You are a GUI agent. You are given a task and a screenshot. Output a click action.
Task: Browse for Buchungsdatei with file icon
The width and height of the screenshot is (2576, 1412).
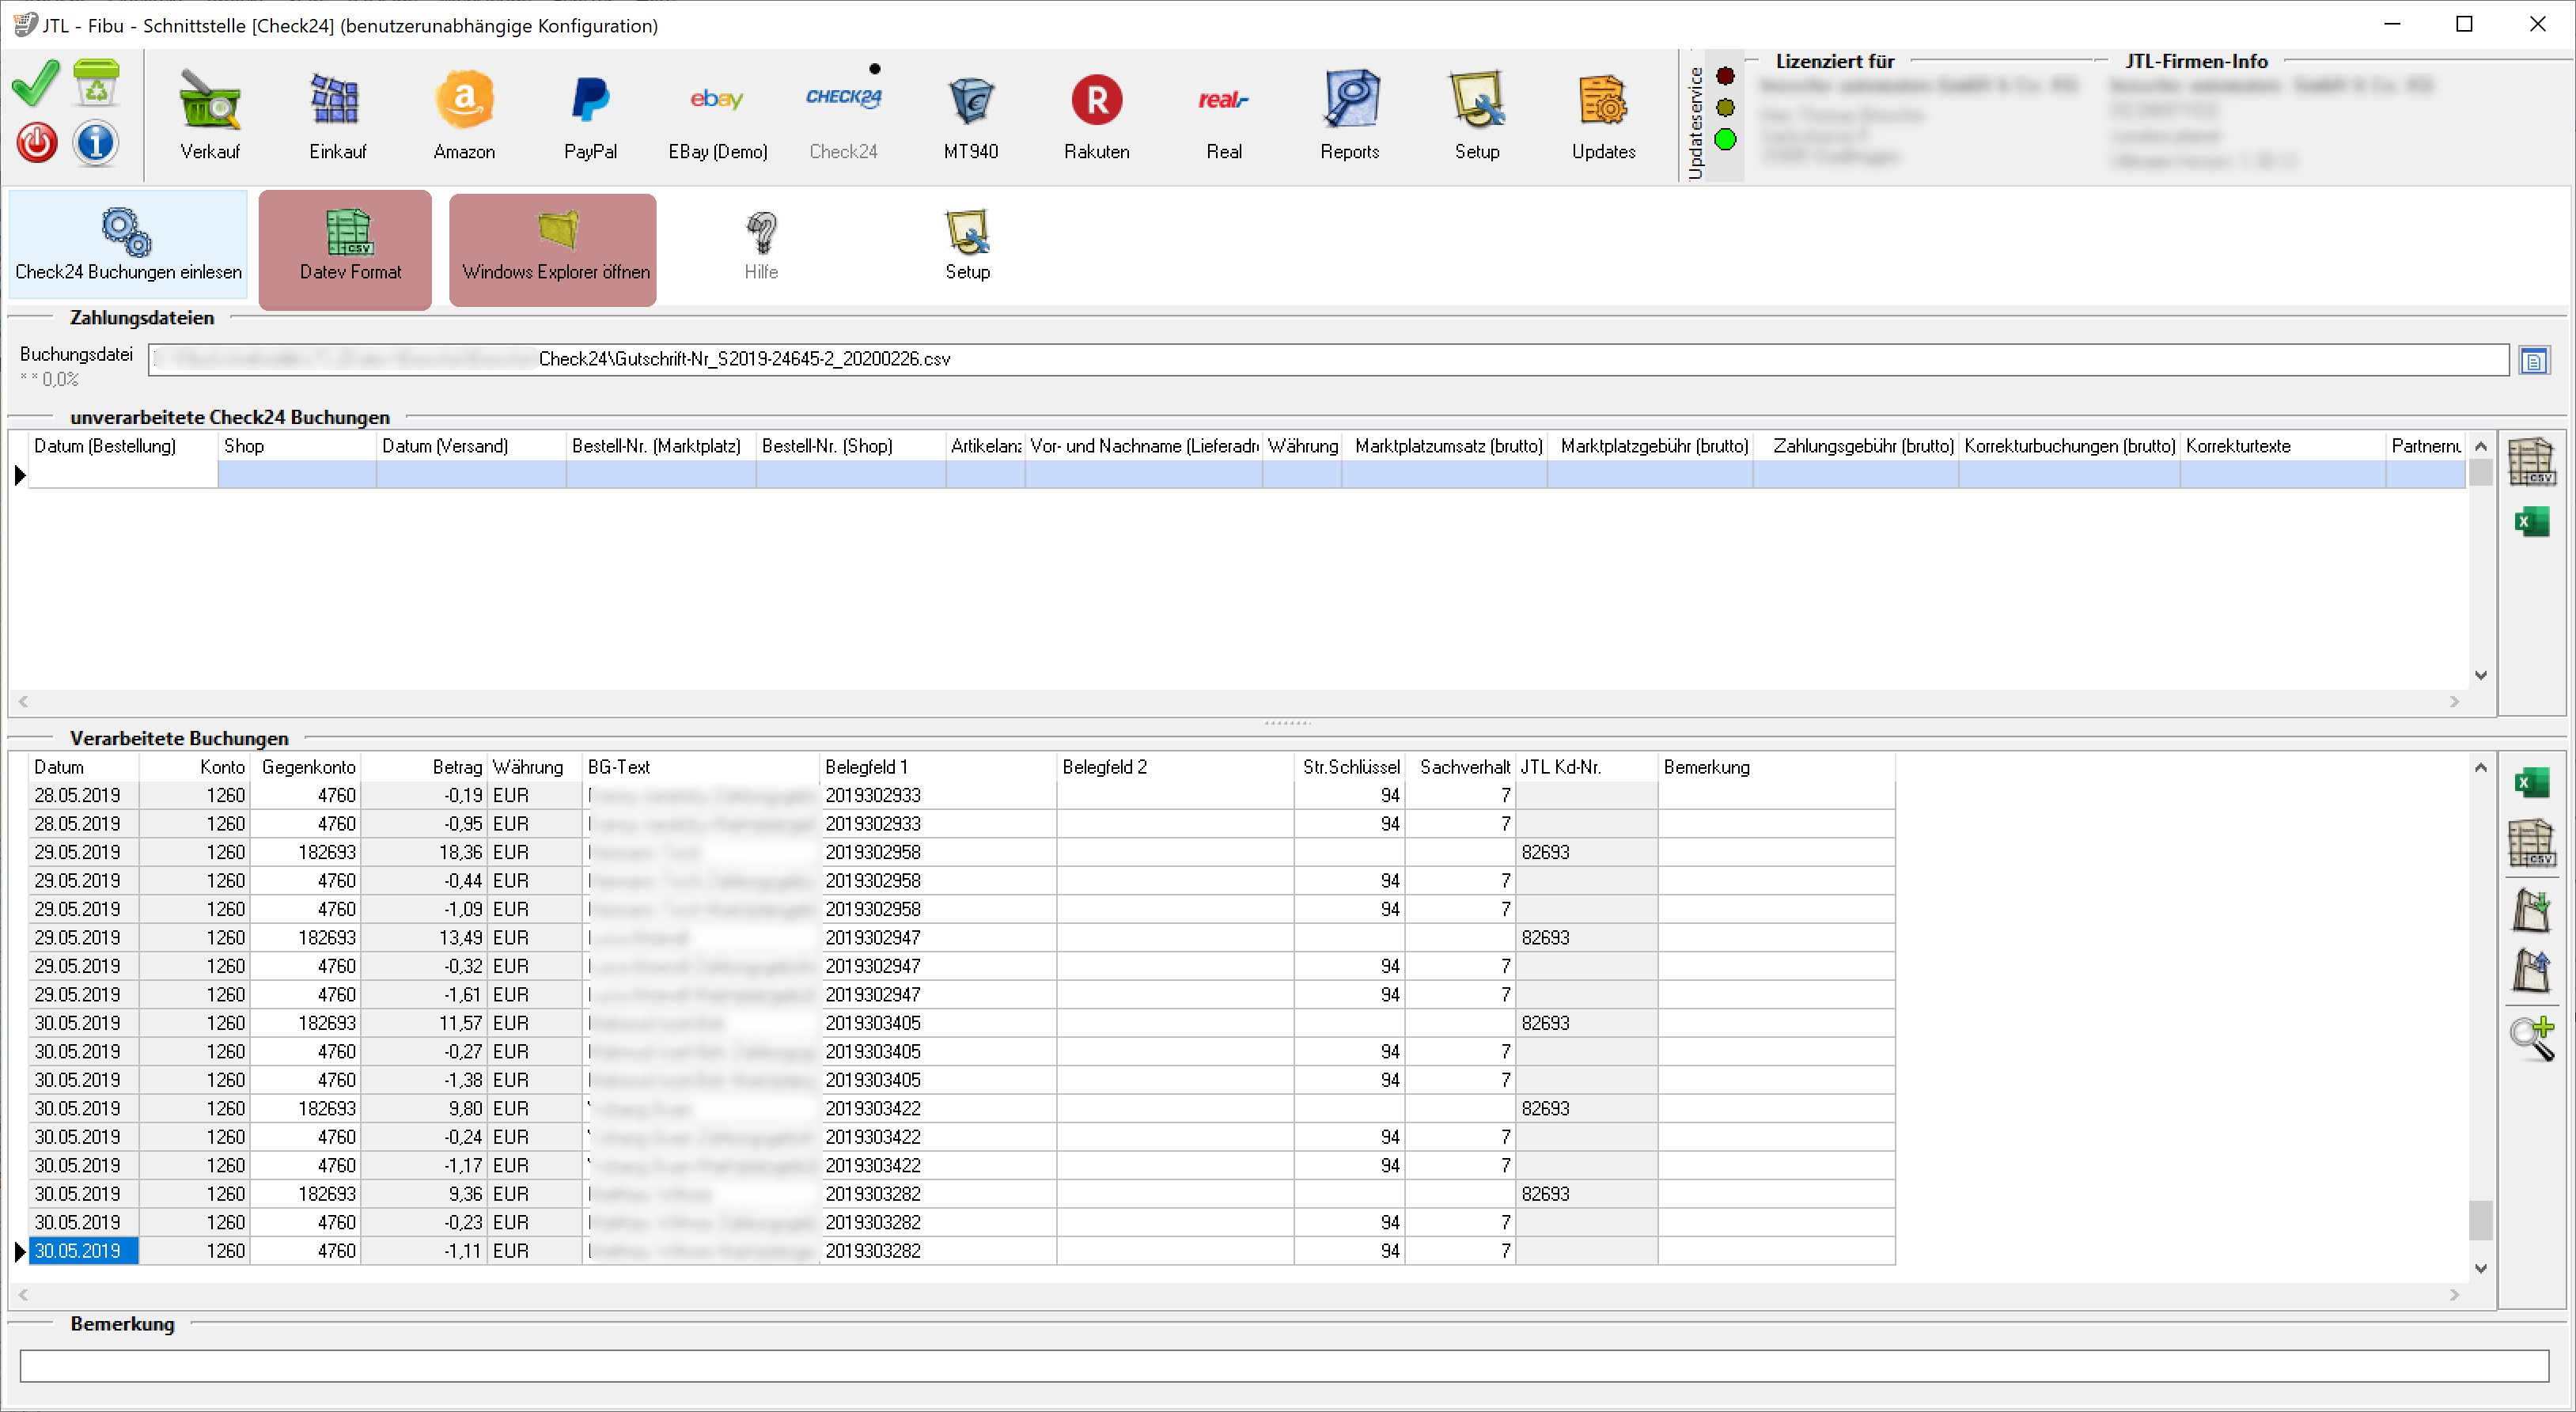click(2533, 361)
